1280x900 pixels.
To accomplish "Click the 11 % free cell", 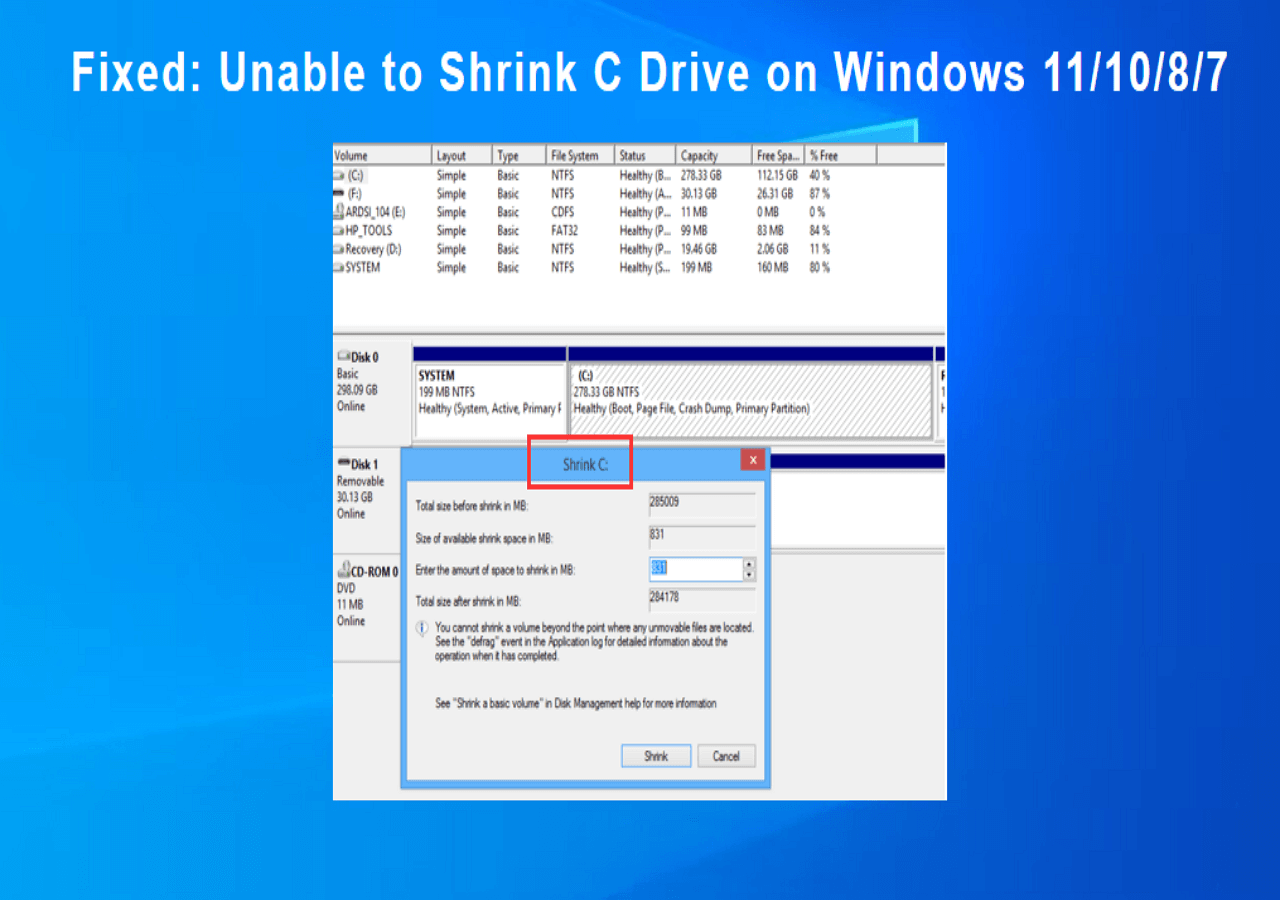I will [x=820, y=249].
